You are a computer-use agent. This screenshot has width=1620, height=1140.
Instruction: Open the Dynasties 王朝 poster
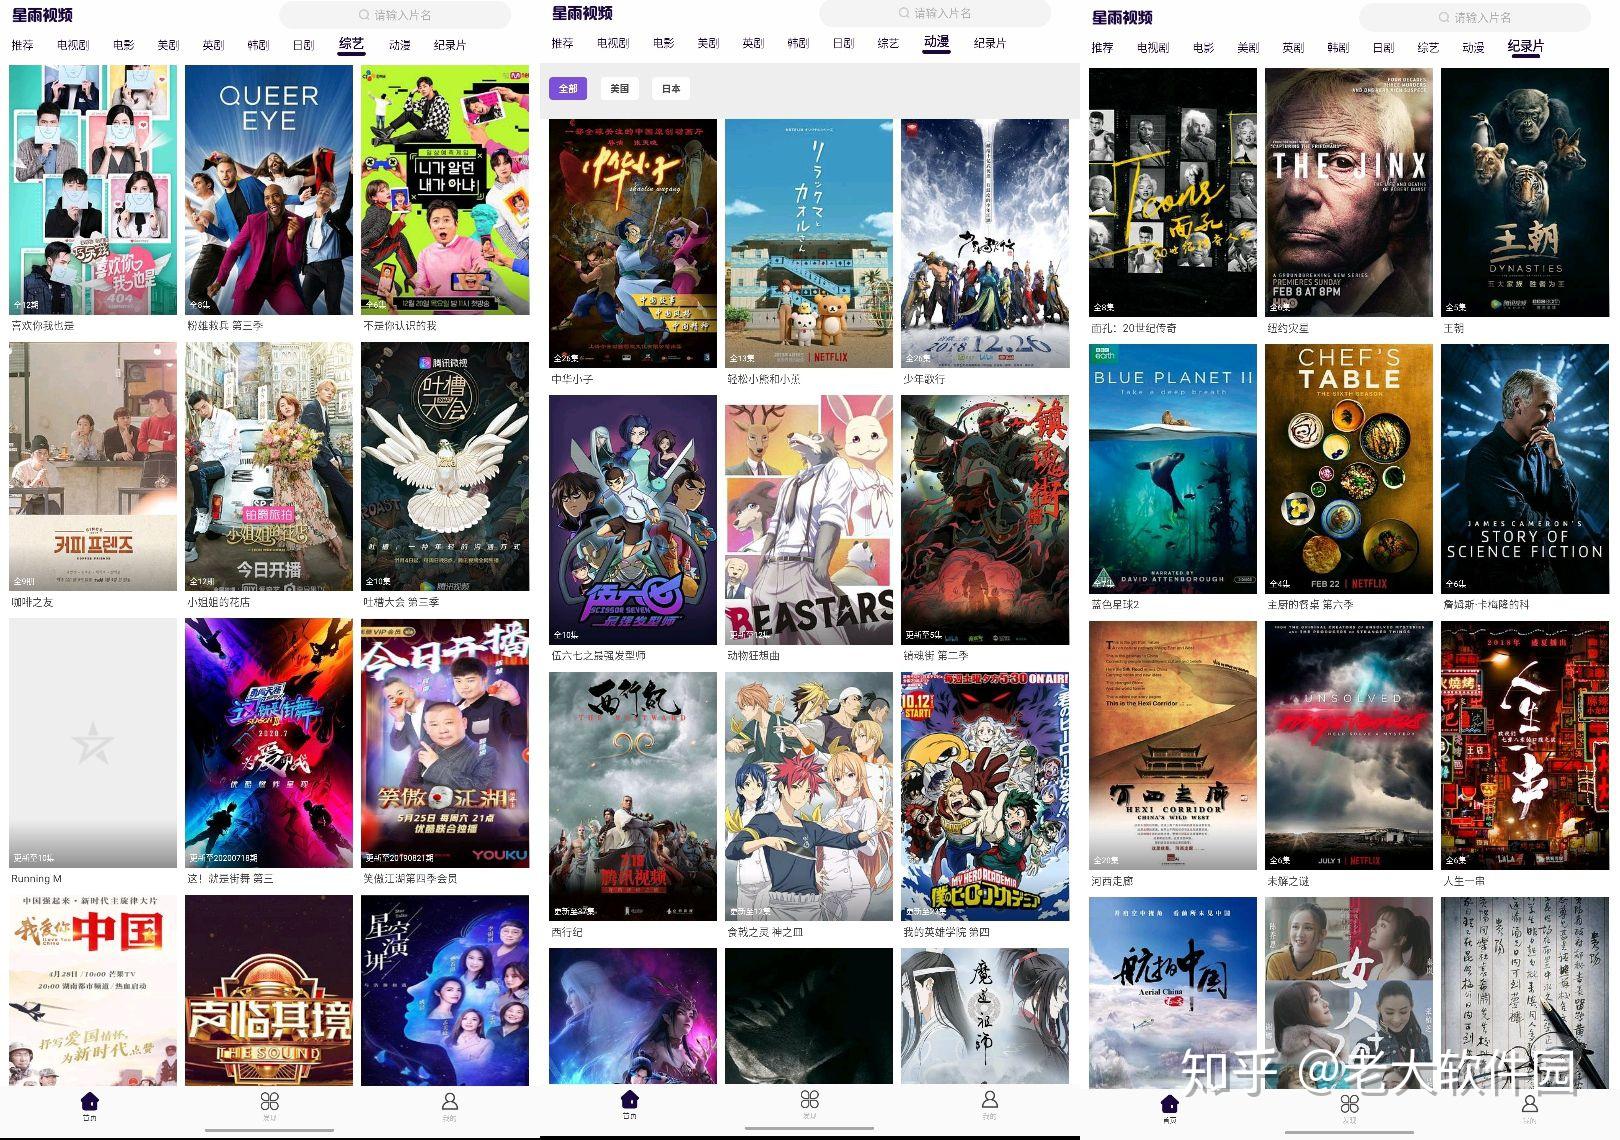(1525, 192)
